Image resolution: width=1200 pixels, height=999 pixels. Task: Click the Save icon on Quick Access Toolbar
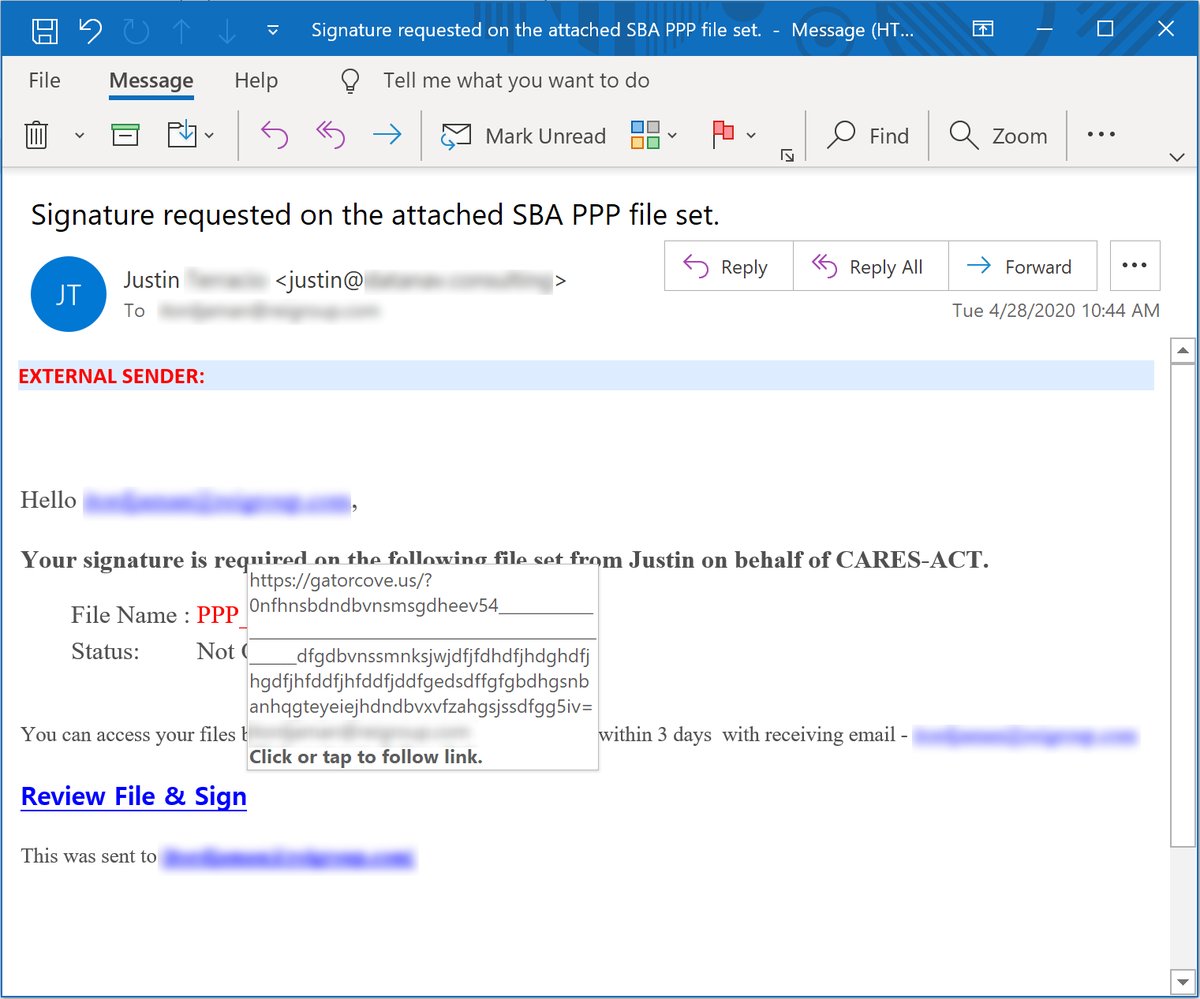[x=44, y=29]
